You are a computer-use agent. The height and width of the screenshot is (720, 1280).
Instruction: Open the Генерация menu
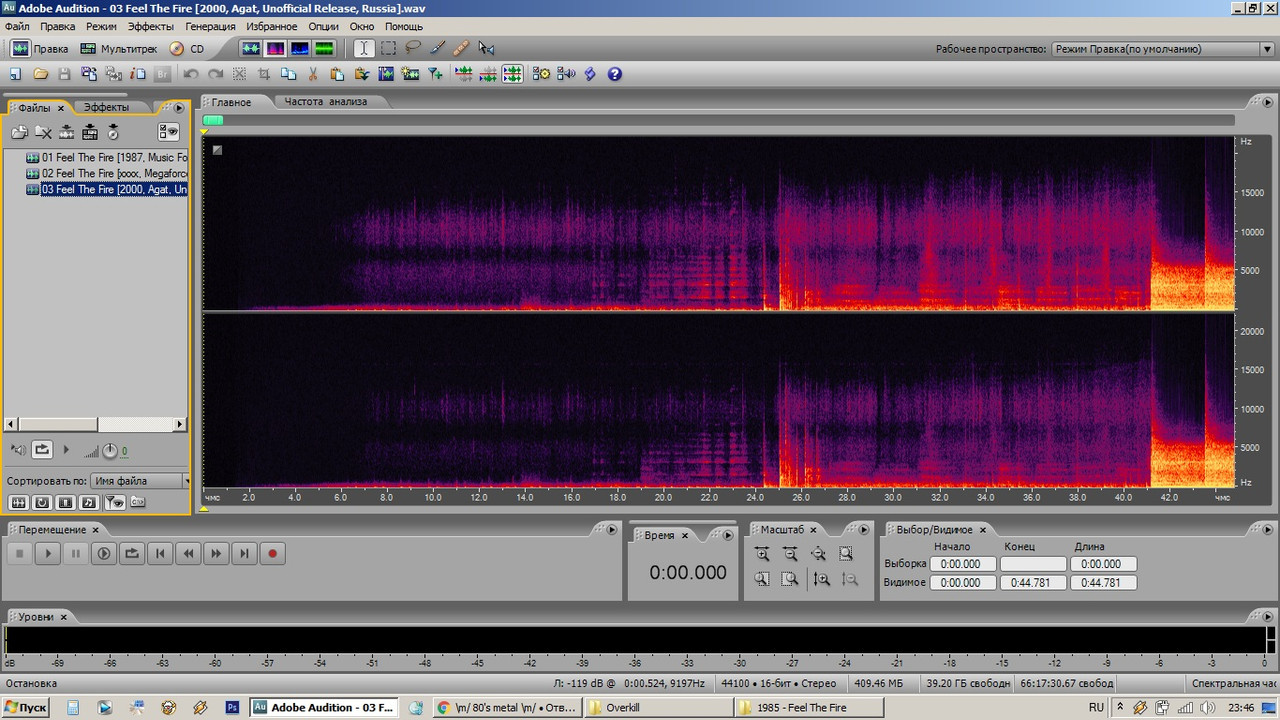point(210,26)
